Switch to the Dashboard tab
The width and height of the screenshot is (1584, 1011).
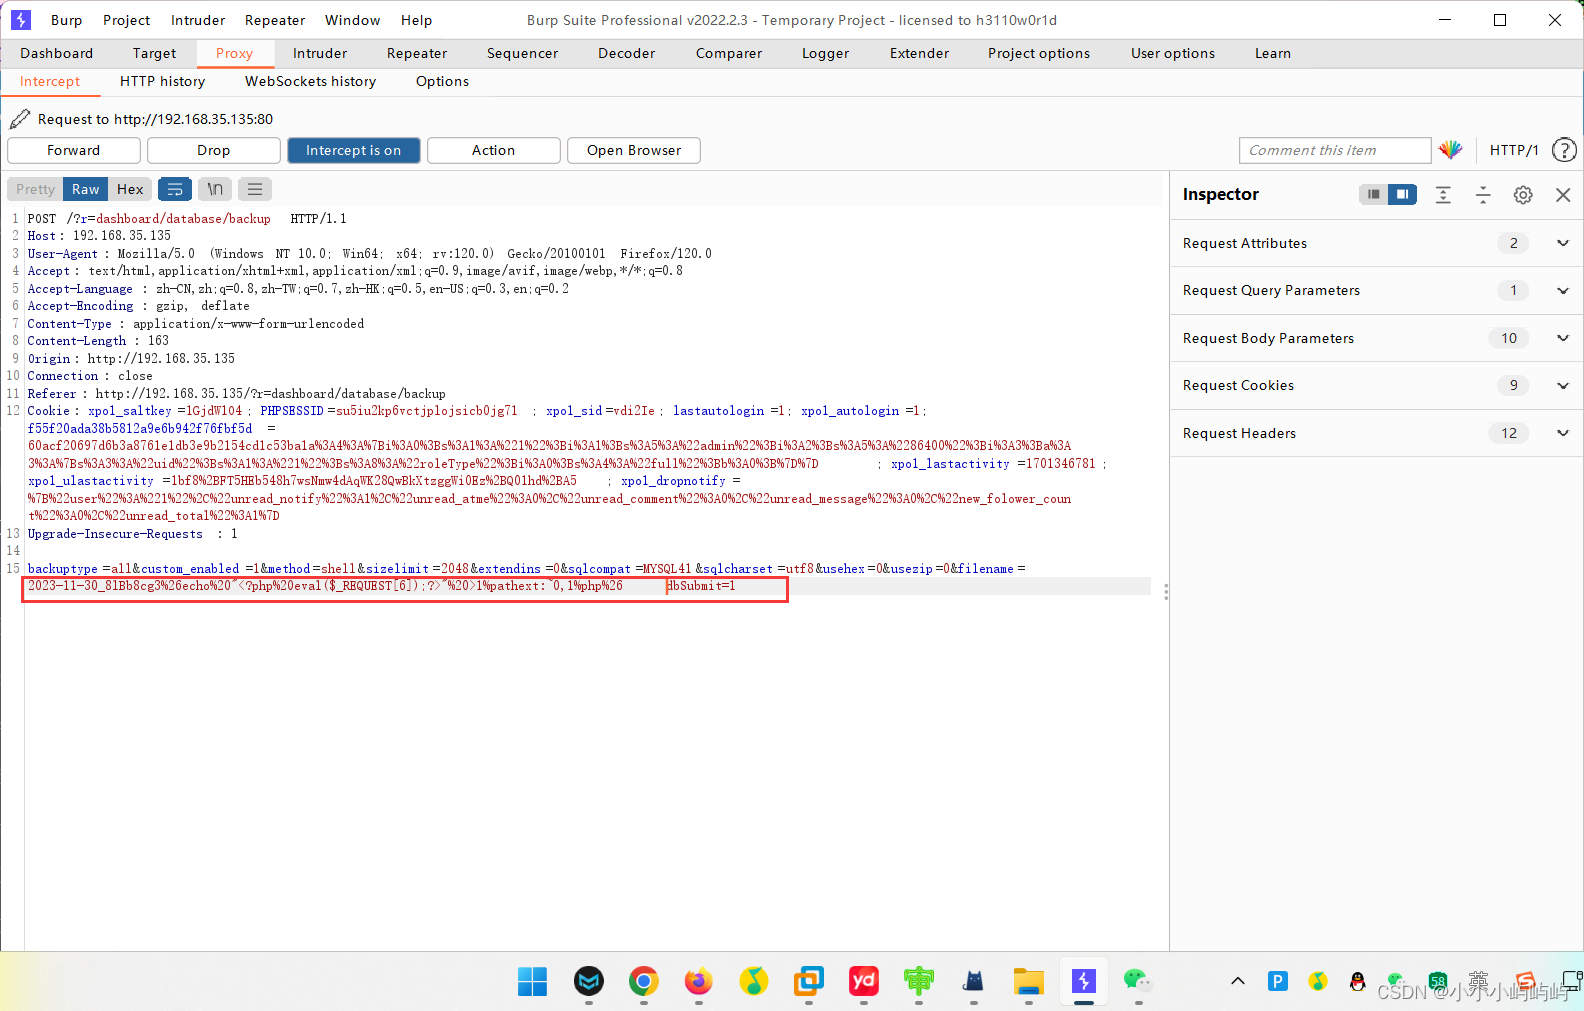point(57,53)
